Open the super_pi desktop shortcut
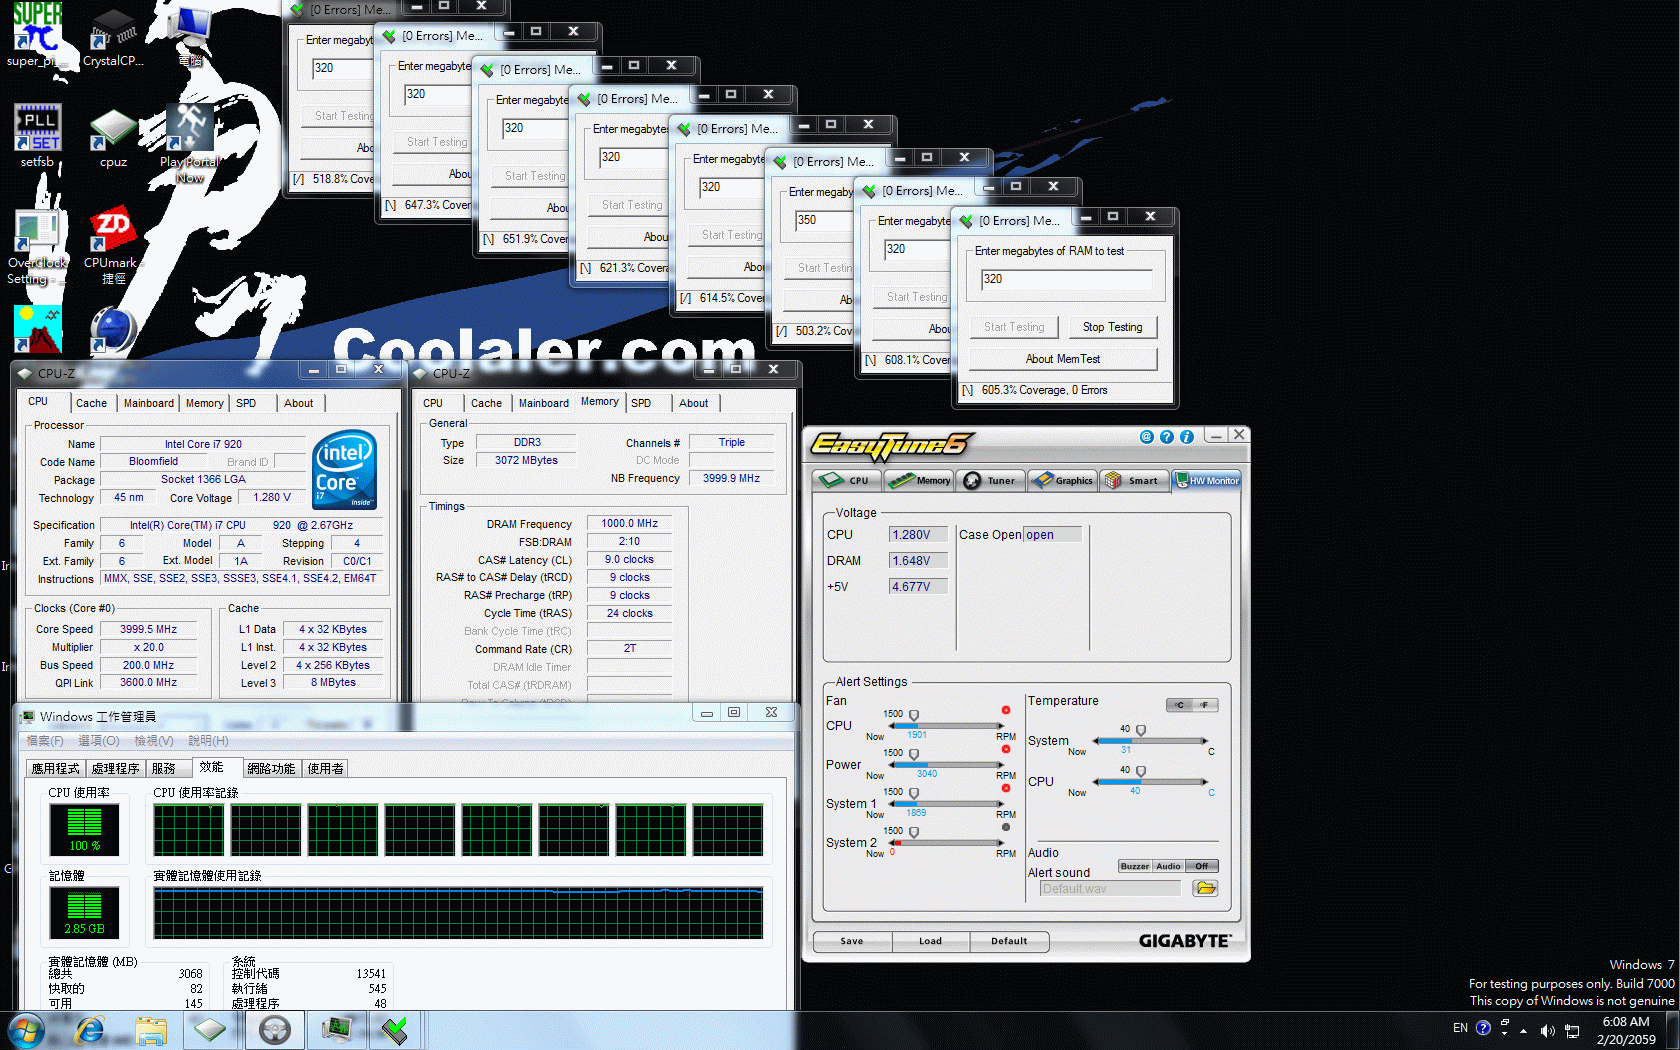1680x1050 pixels. click(x=37, y=35)
